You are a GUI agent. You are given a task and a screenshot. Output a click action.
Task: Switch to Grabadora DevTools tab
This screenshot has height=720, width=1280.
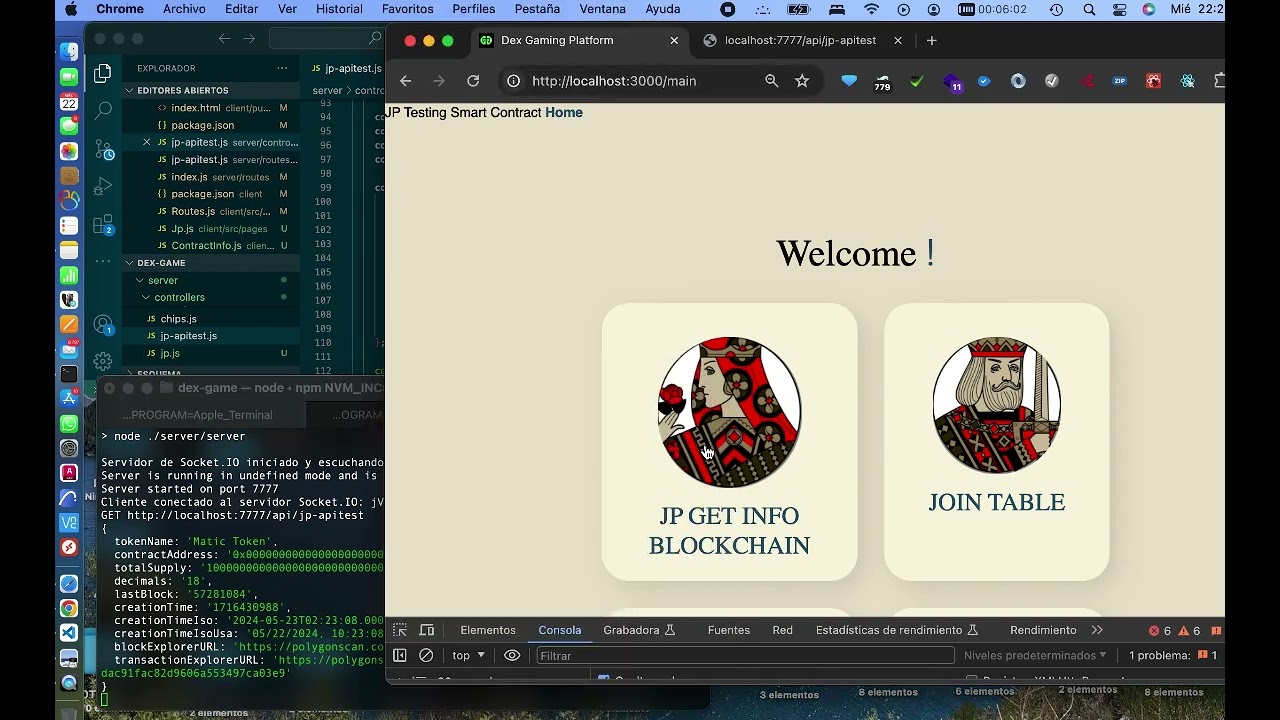point(640,630)
